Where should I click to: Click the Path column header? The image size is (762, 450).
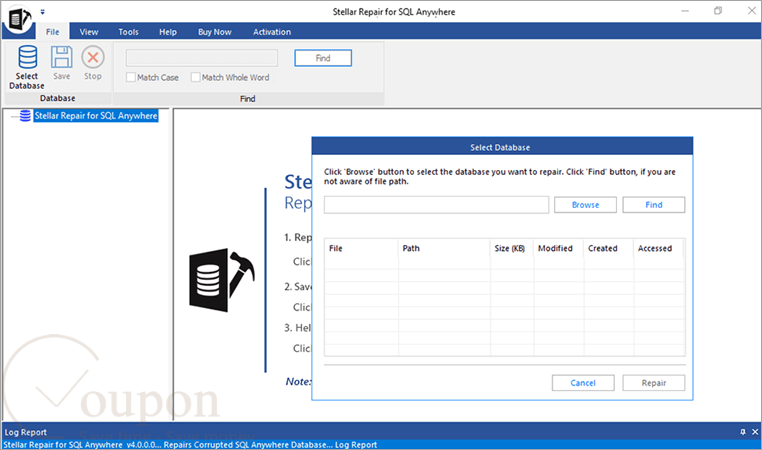pos(444,248)
